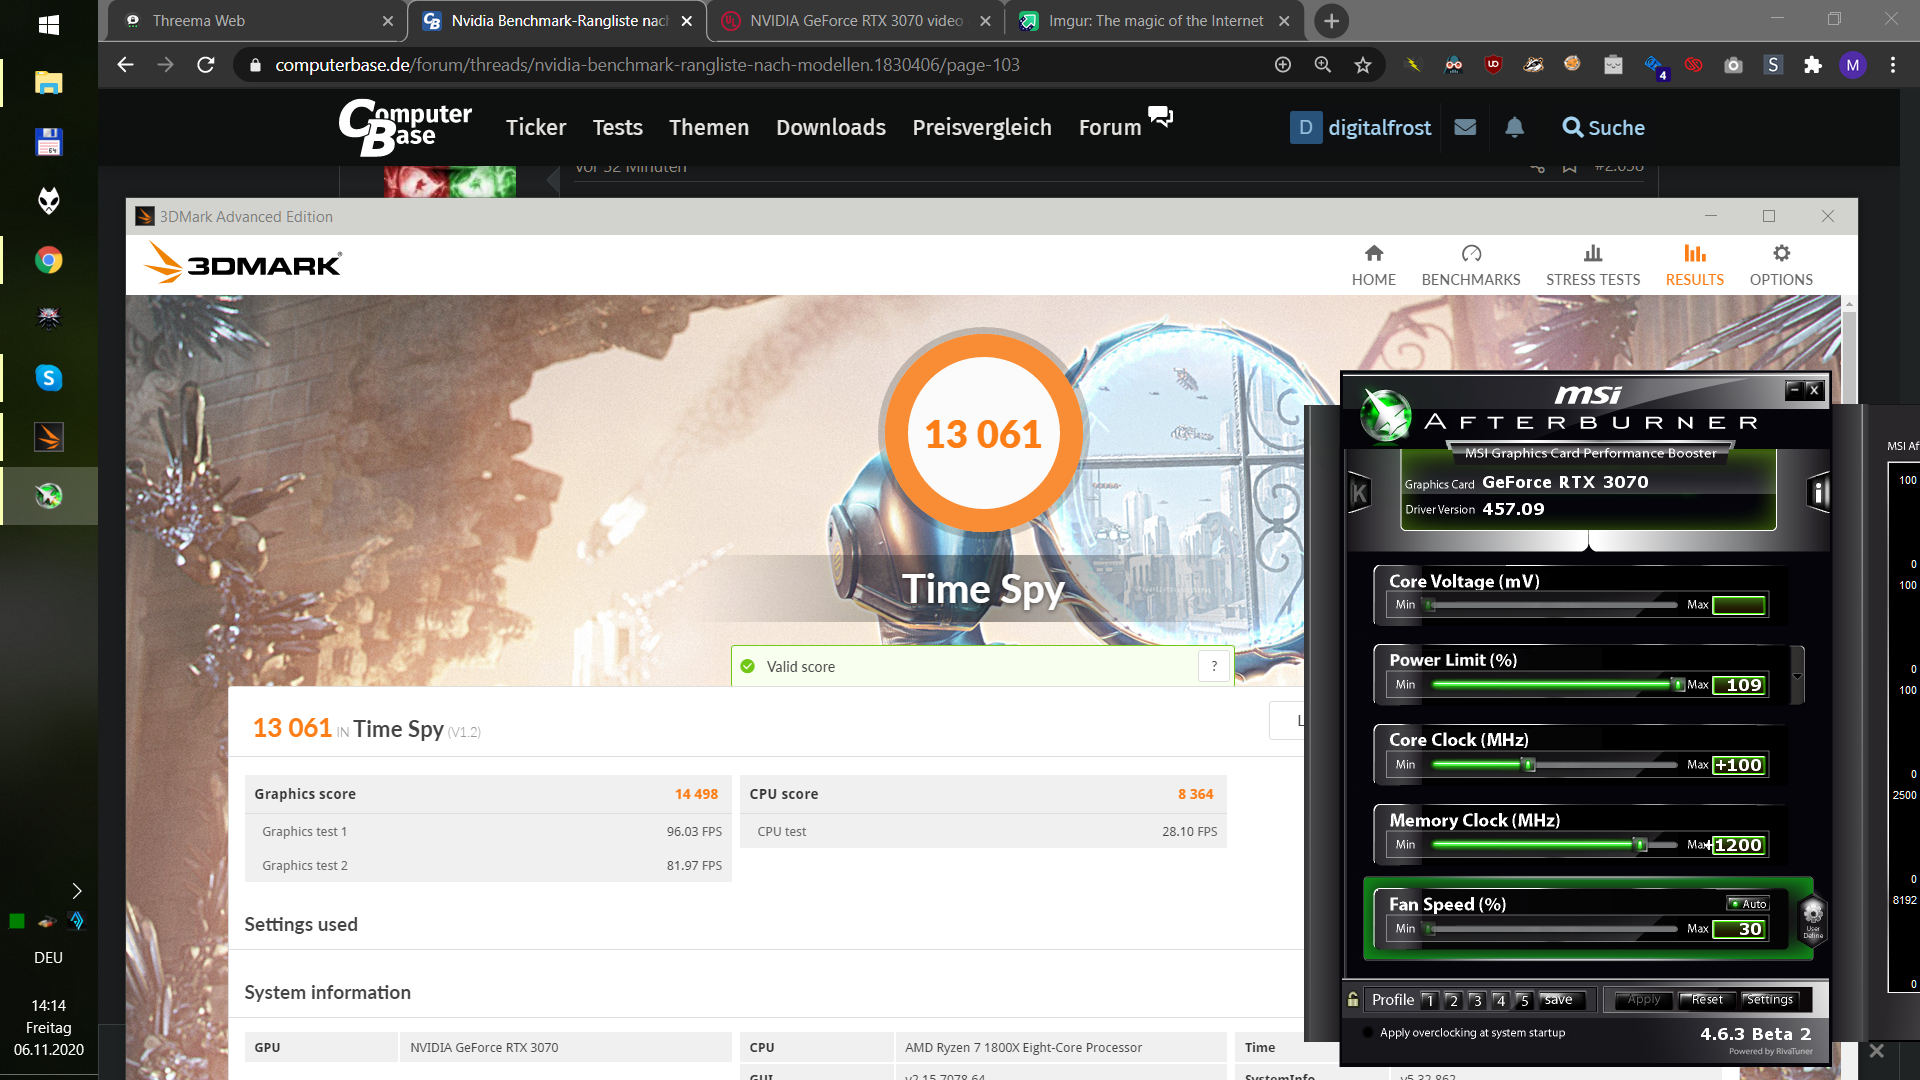The image size is (1920, 1080).
Task: Click the profile lock padlock icon
Action: click(1353, 999)
